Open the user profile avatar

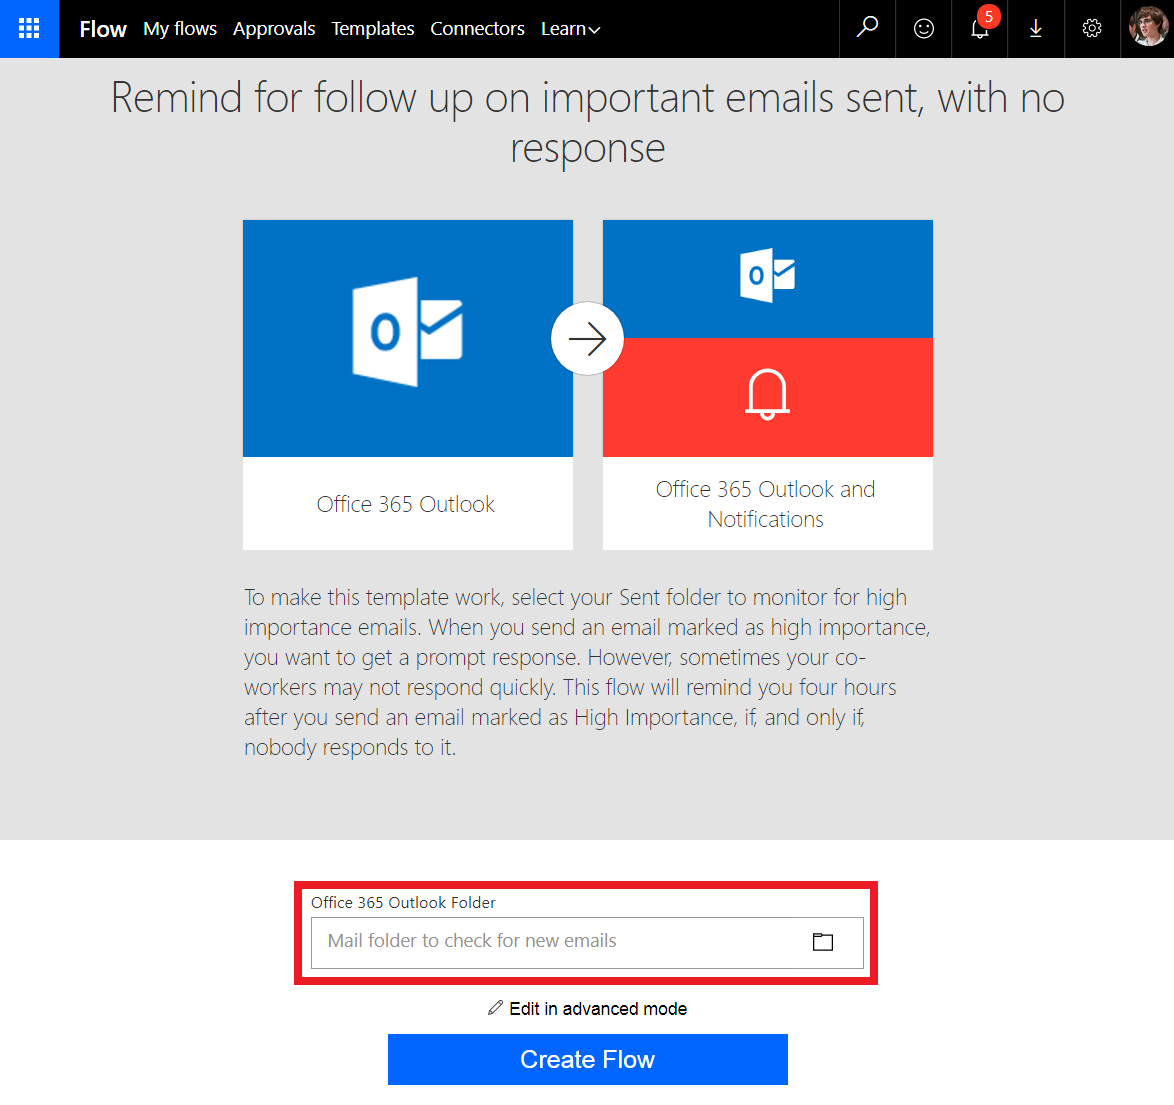1147,28
